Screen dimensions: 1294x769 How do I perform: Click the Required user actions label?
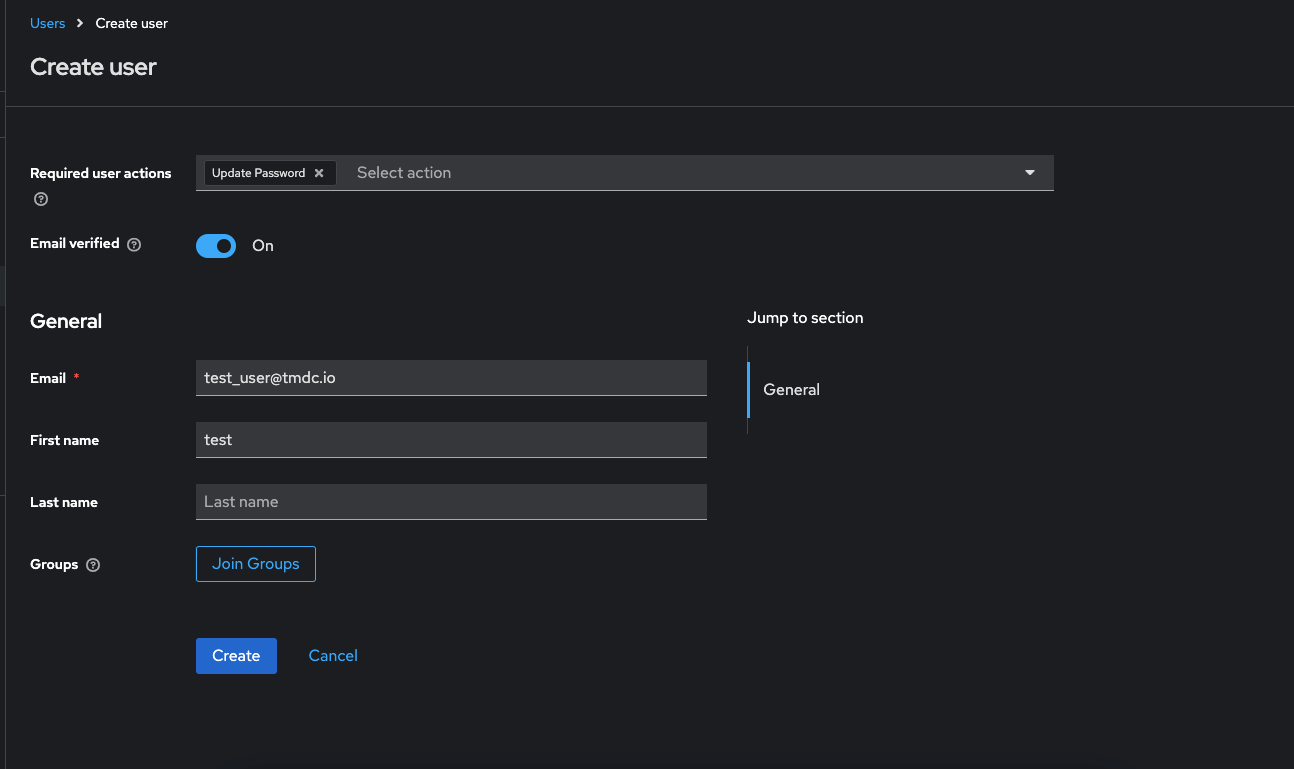point(101,173)
